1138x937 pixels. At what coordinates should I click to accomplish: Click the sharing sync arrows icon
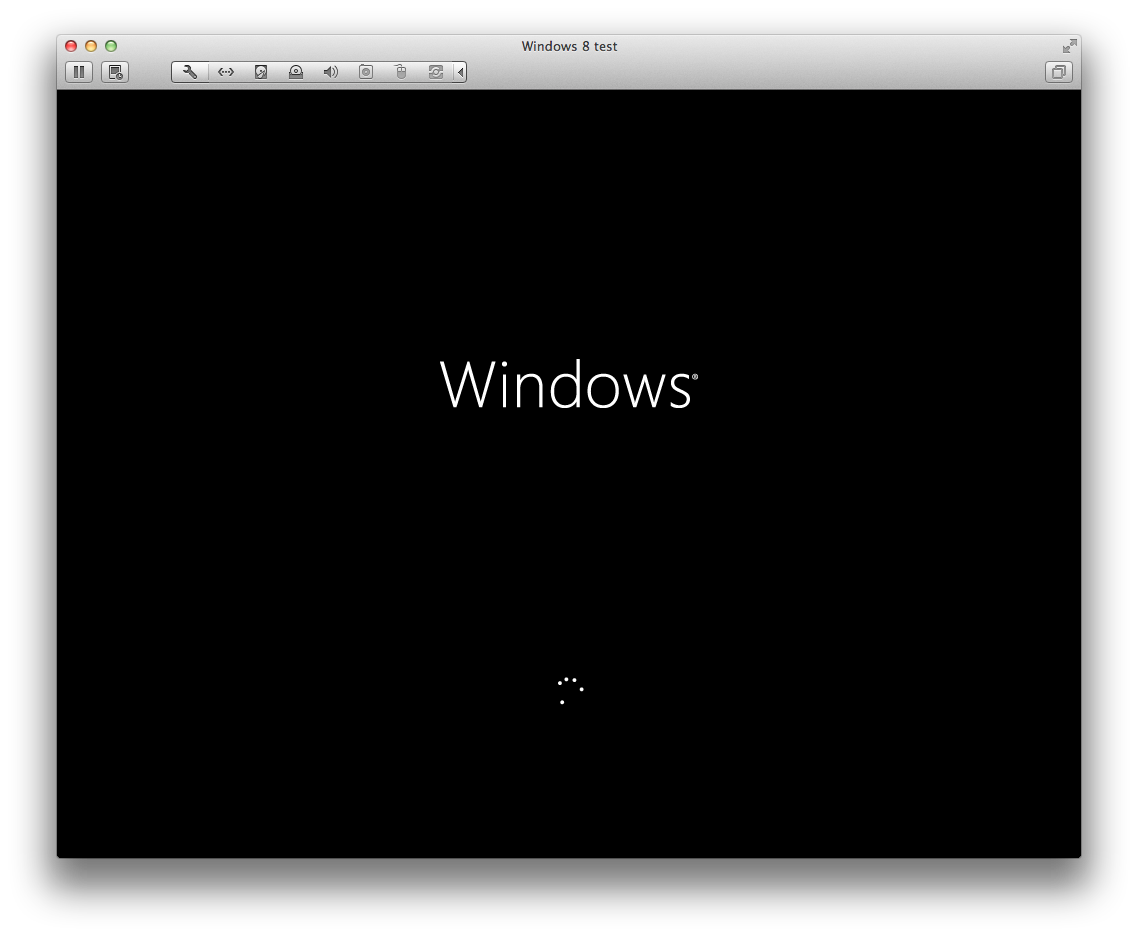(x=436, y=72)
